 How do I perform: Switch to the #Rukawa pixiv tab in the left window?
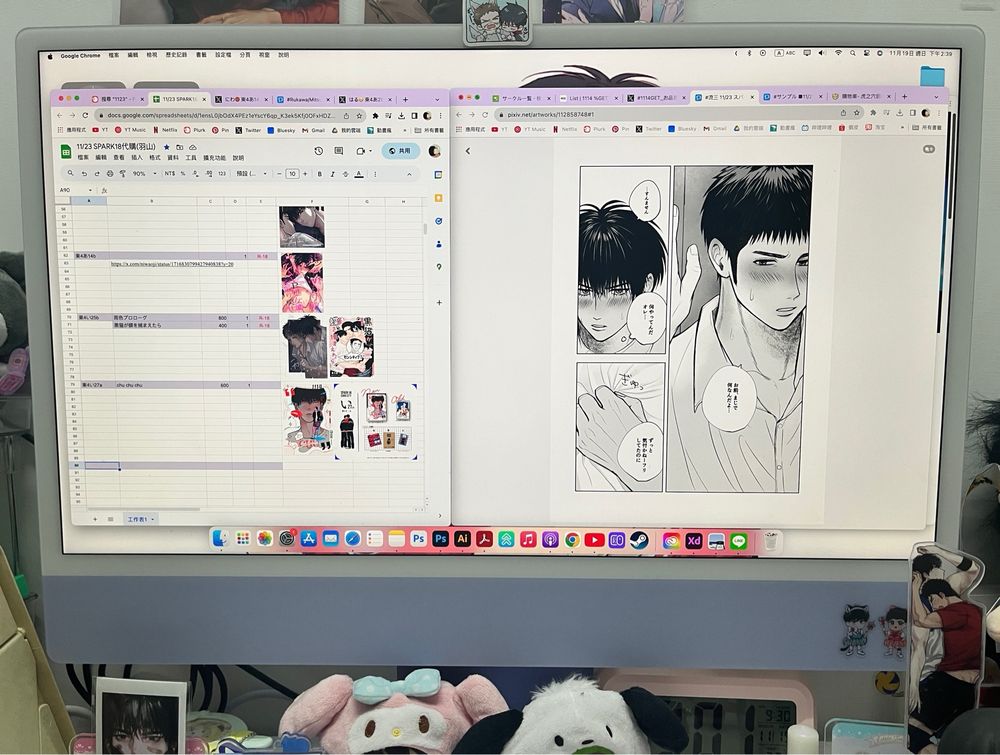click(x=302, y=99)
